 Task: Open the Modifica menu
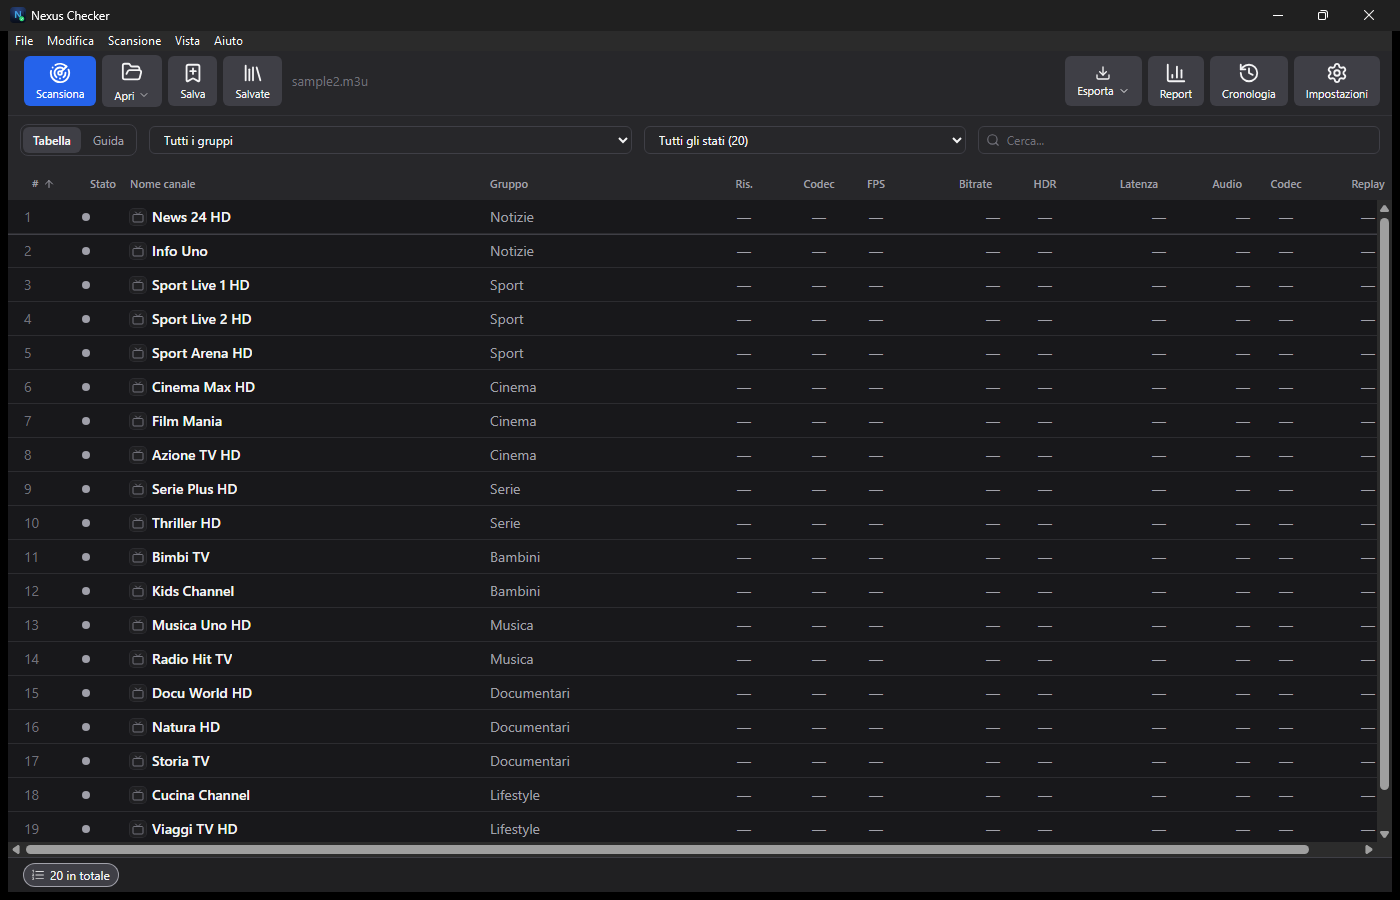coord(70,41)
